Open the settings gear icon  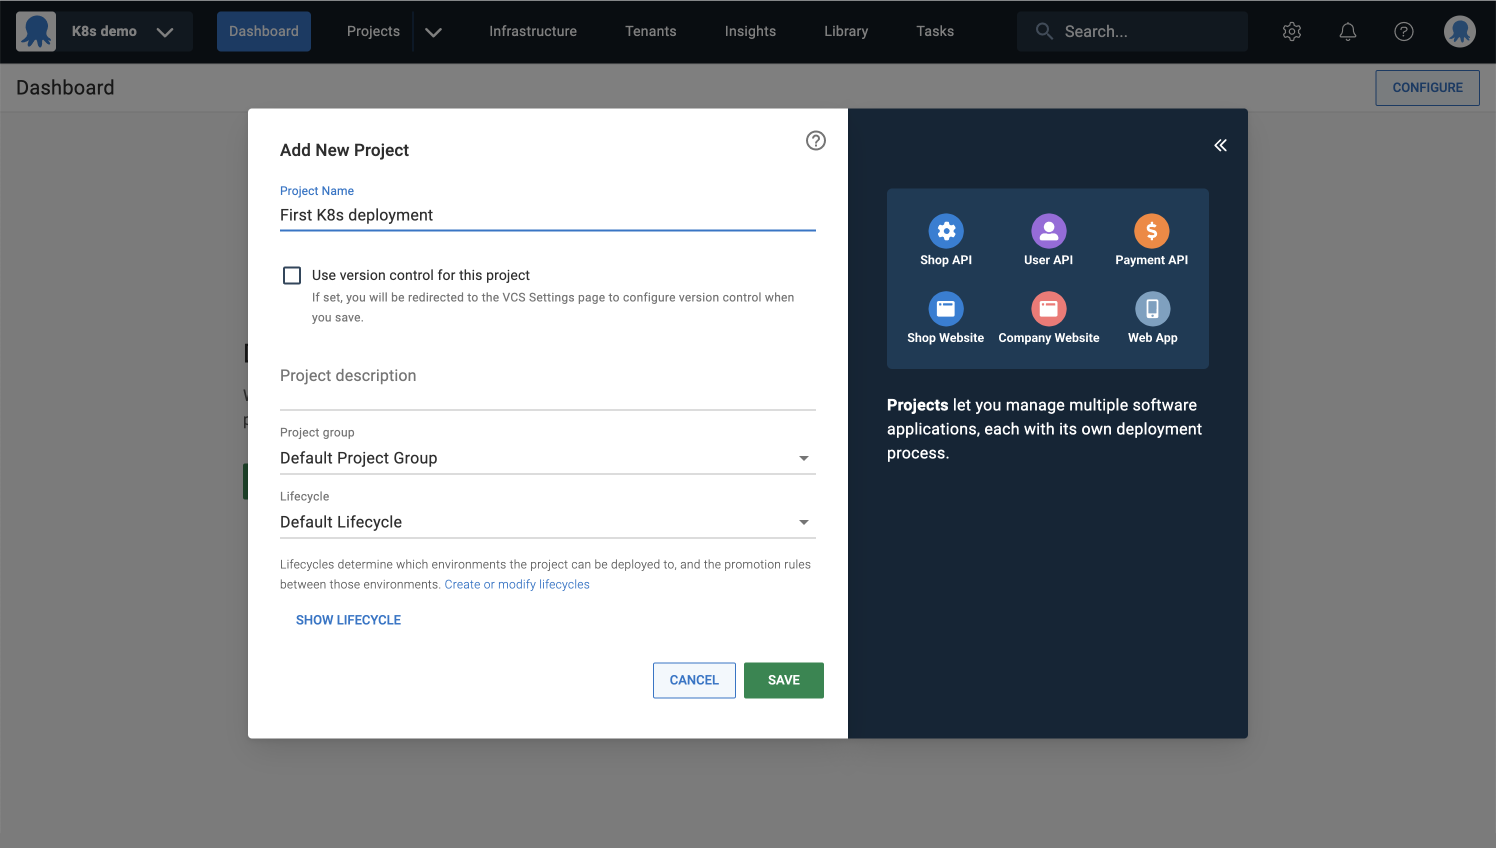tap(1291, 31)
